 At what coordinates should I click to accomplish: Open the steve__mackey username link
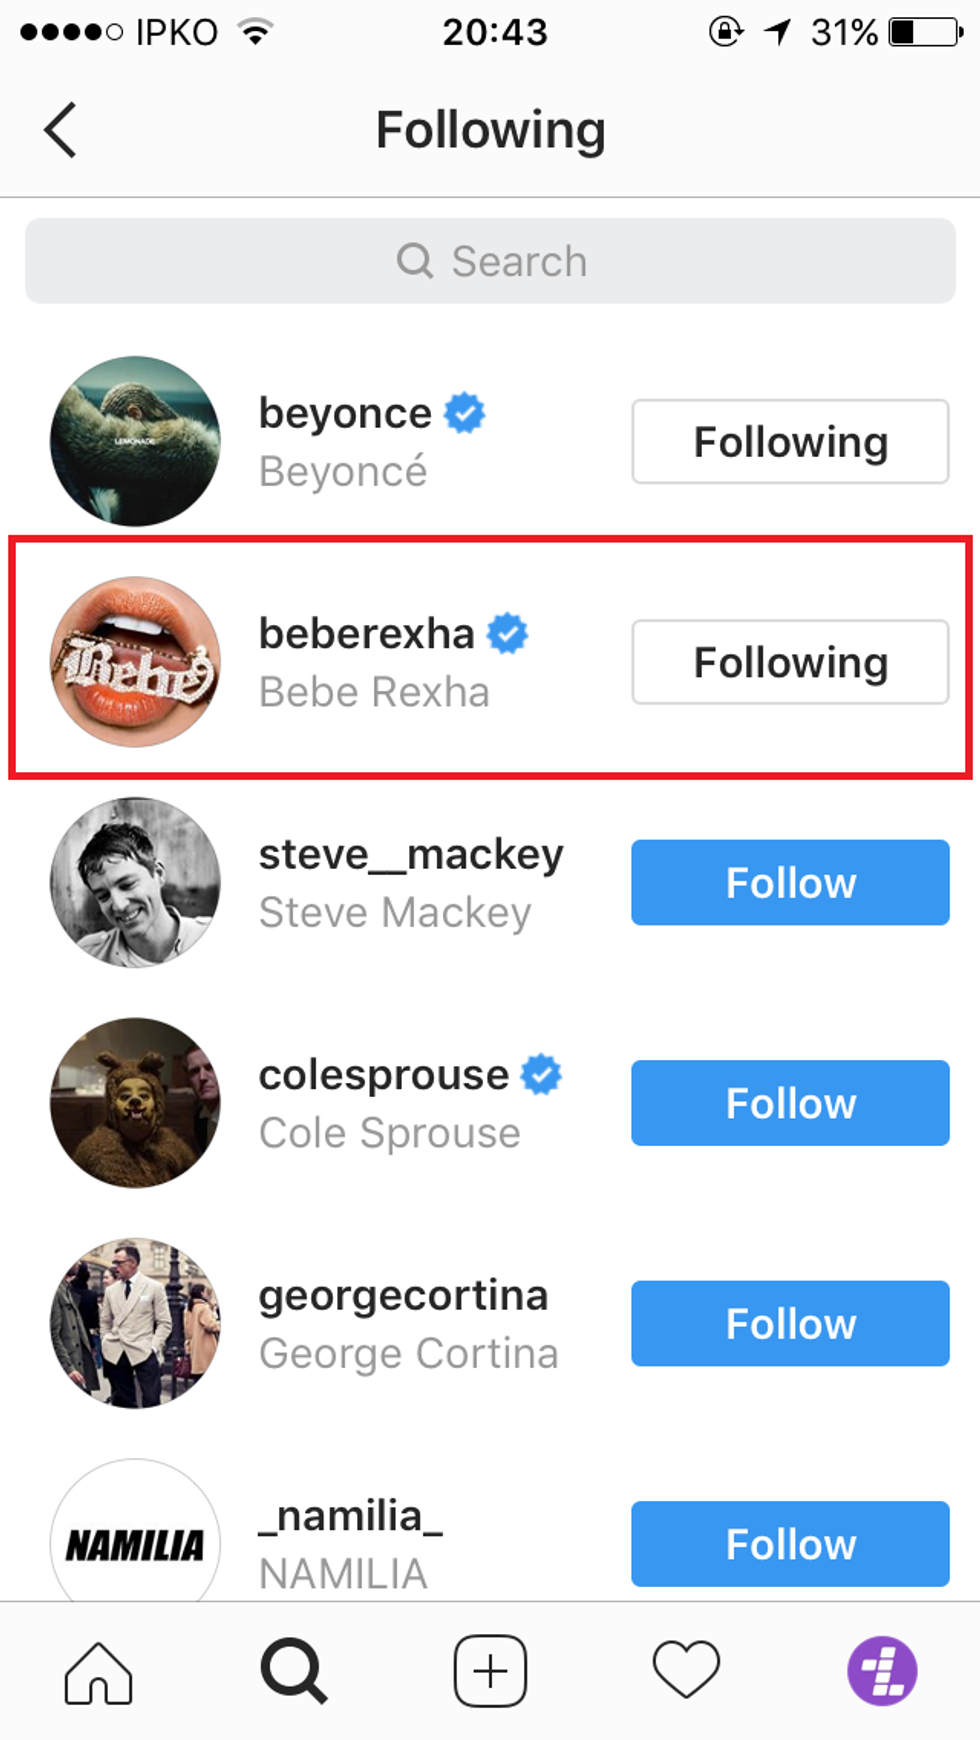pos(411,855)
